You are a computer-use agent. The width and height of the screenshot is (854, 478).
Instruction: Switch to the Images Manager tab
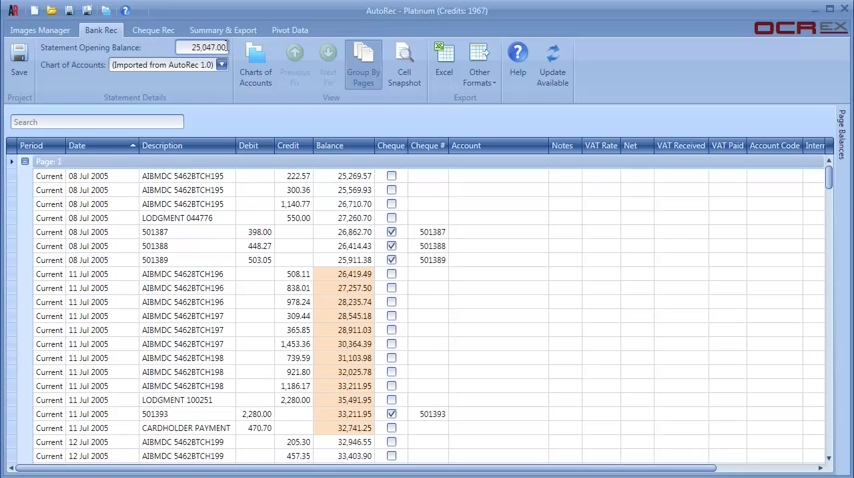[x=40, y=30]
